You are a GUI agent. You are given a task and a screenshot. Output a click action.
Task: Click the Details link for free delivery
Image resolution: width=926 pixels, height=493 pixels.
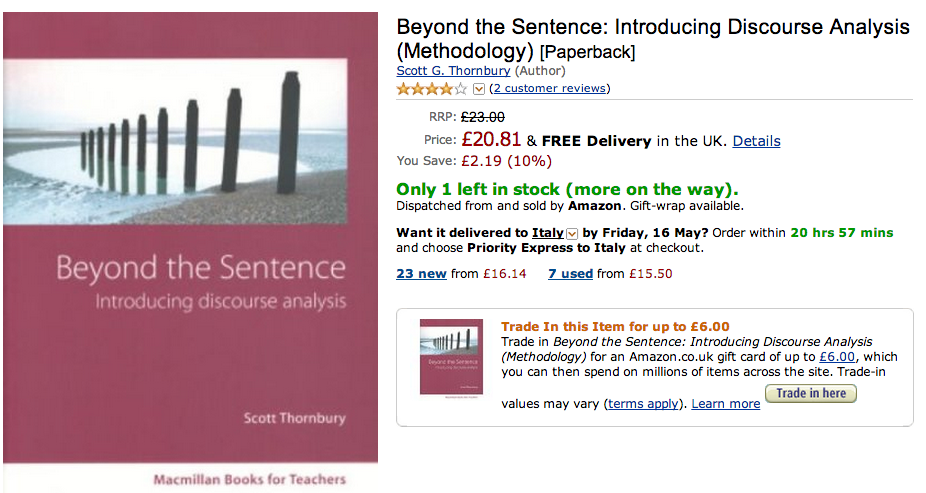756,141
